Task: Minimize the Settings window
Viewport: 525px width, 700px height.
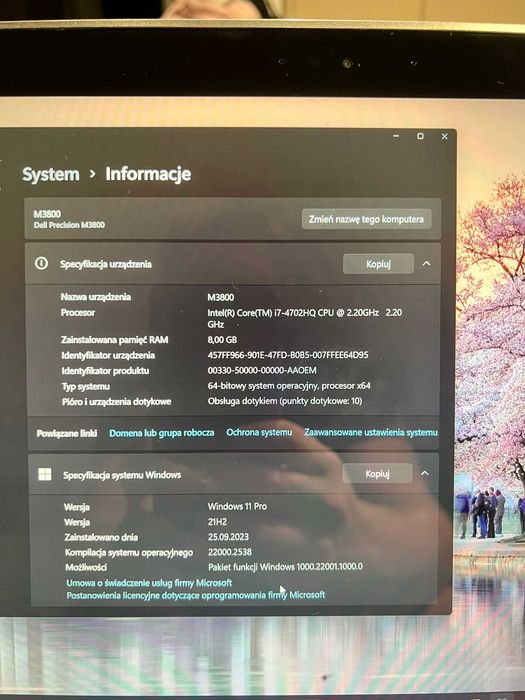Action: (396, 136)
